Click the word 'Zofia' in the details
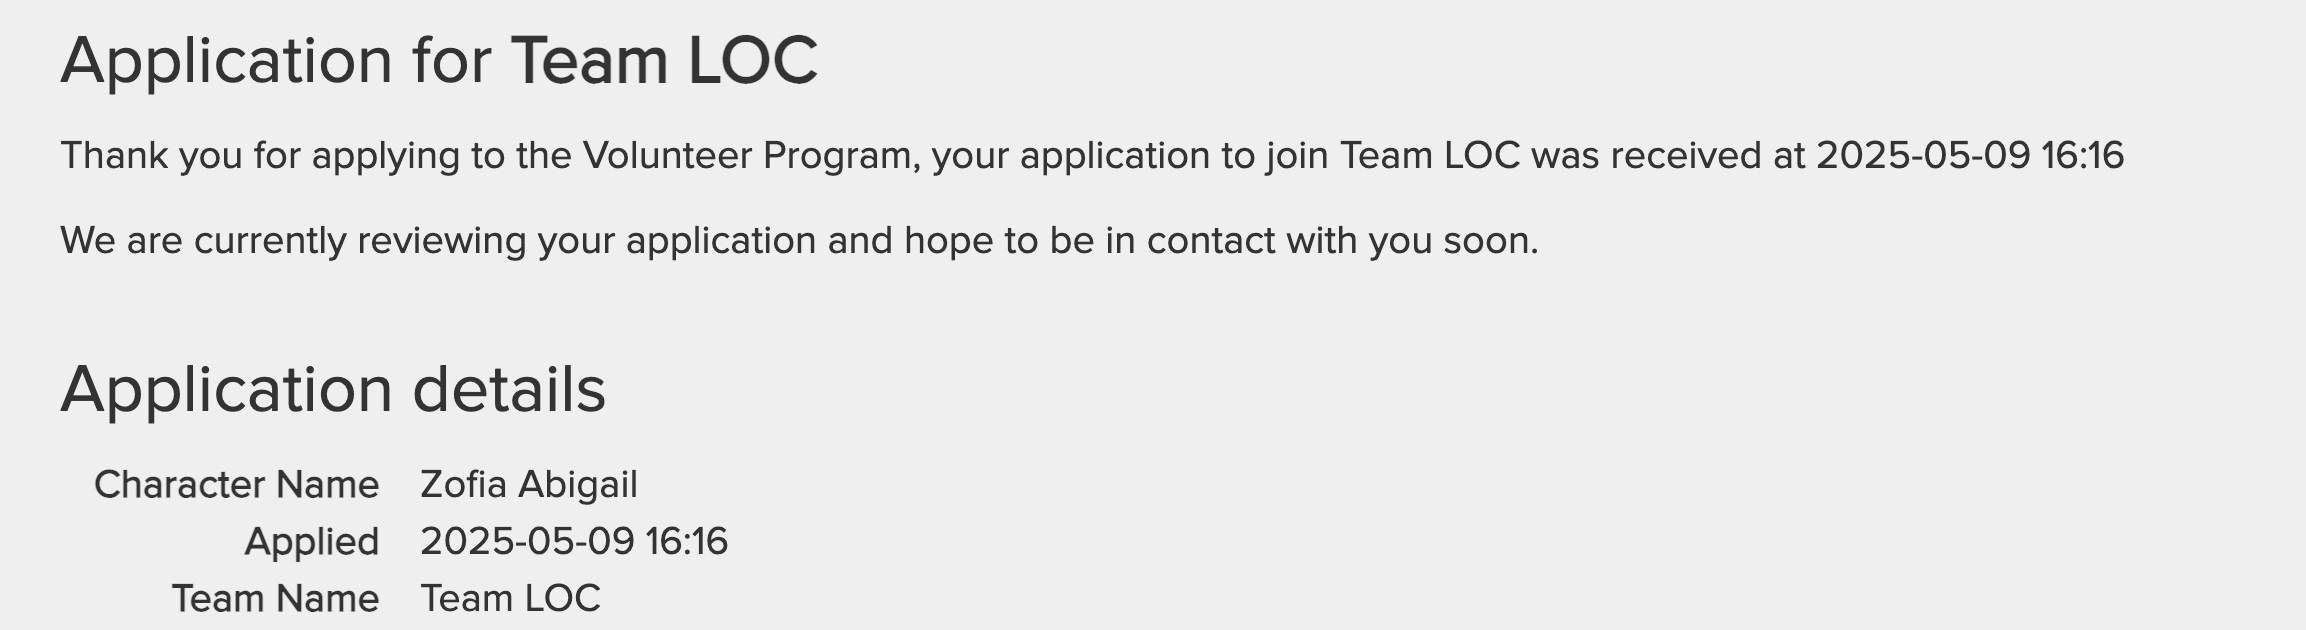Screen dimensions: 2306x630 click(x=464, y=485)
